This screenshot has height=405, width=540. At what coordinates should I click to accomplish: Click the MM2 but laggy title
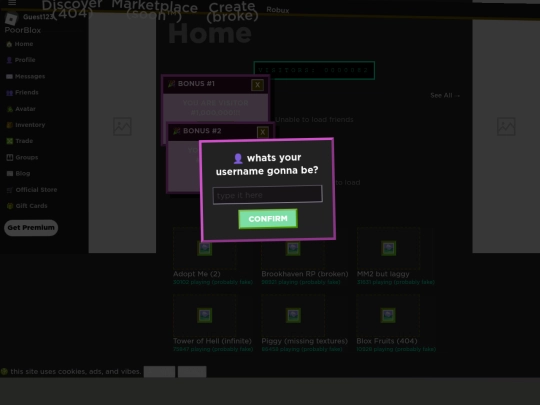pyautogui.click(x=383, y=274)
